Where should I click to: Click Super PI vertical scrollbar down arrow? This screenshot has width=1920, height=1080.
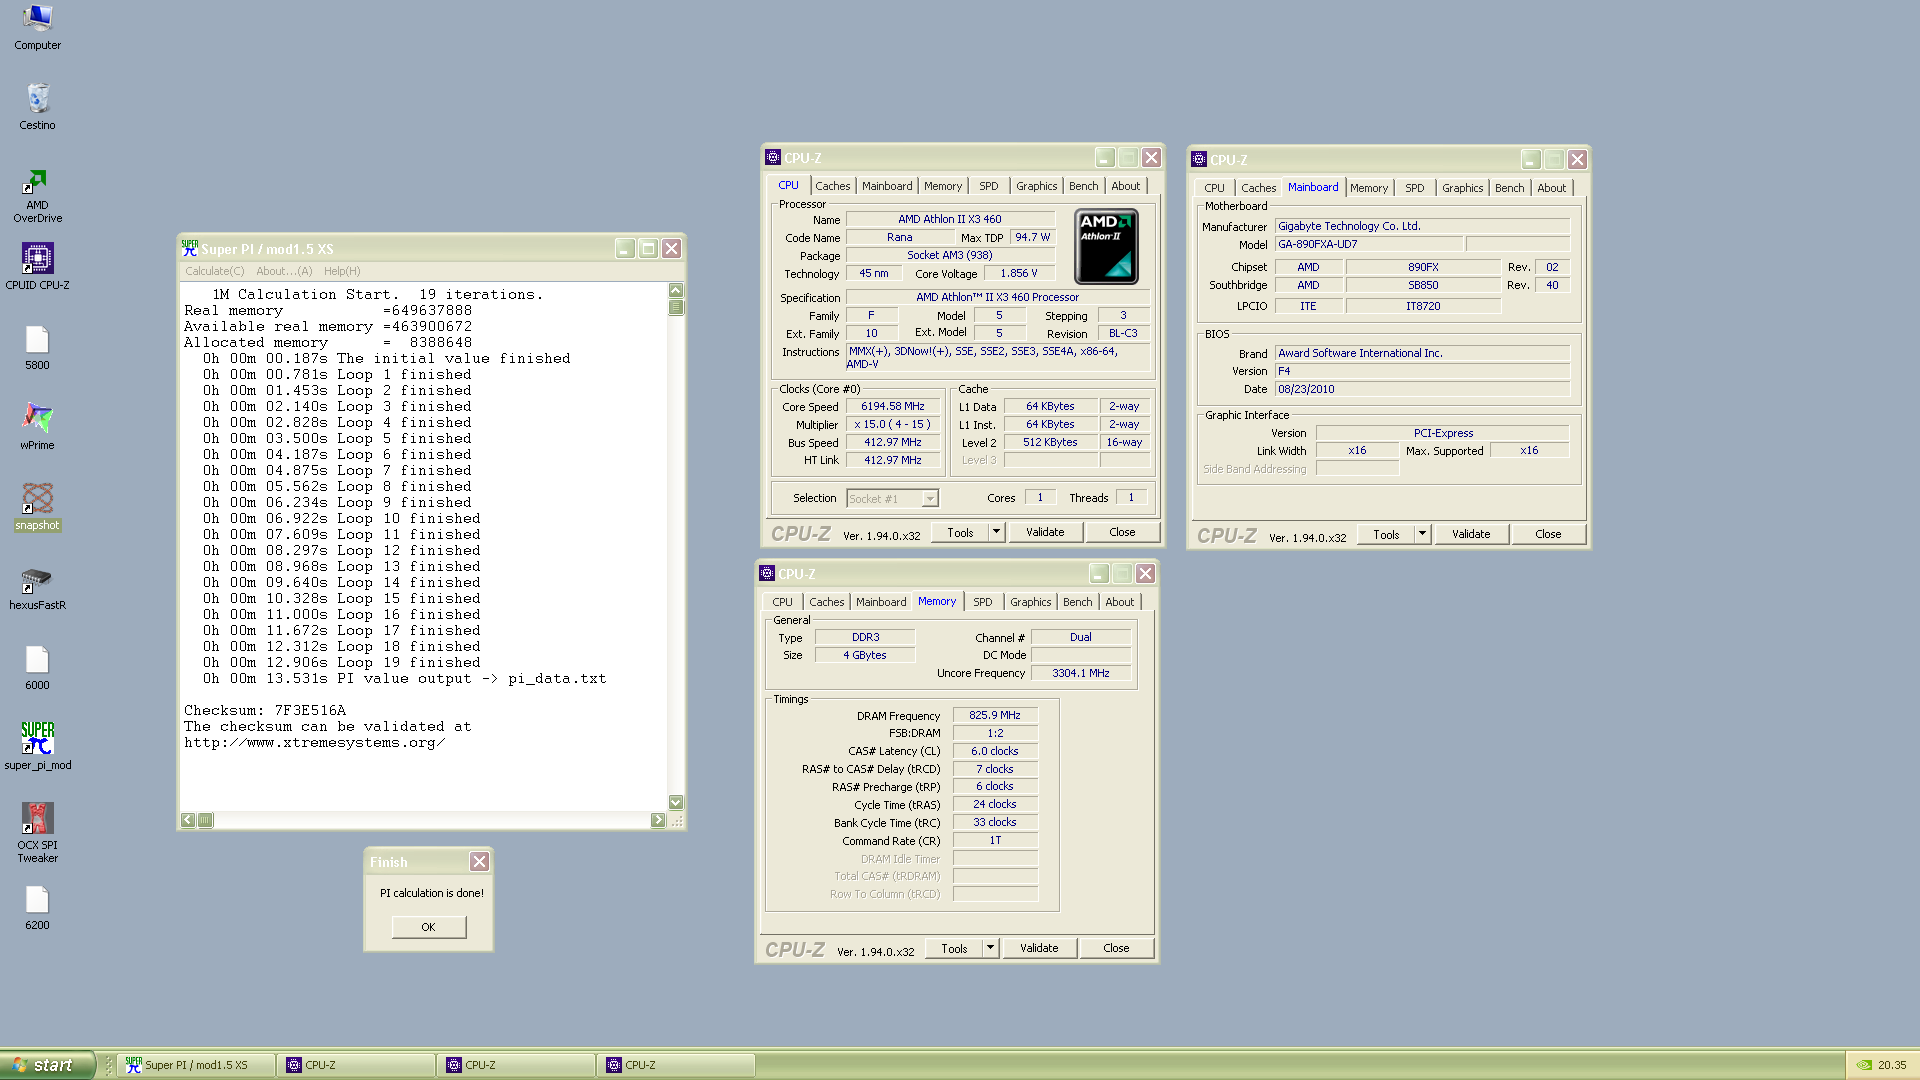click(x=676, y=802)
